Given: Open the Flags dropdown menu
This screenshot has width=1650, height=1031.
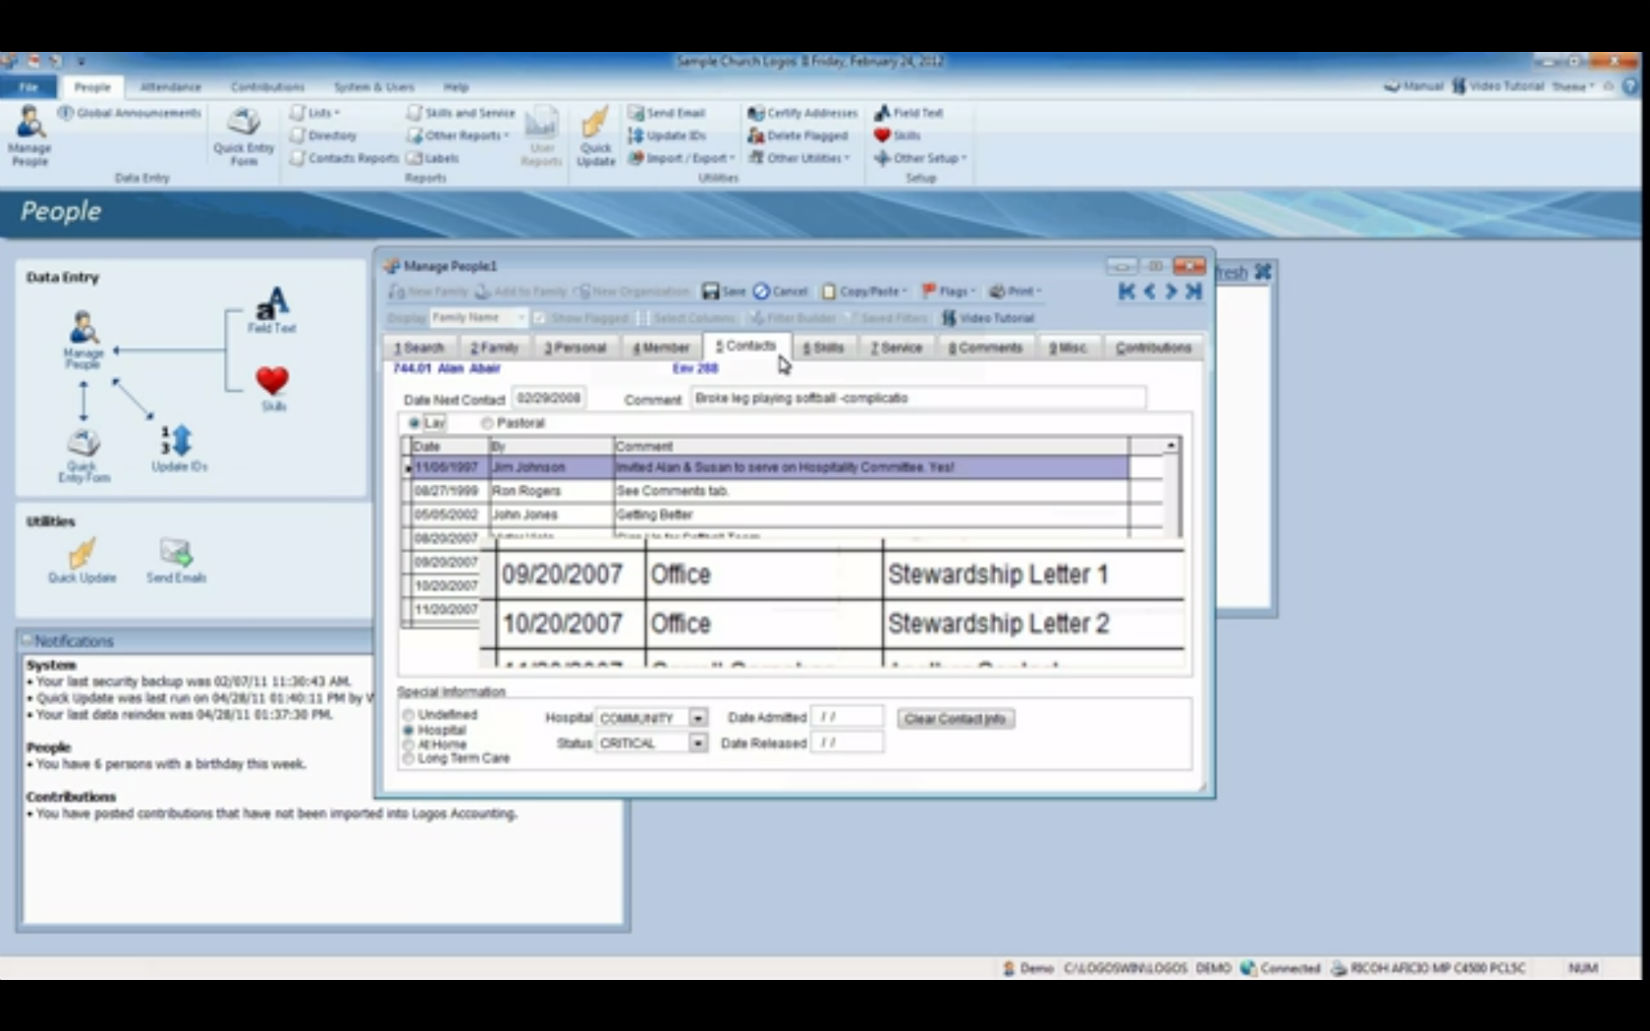Looking at the screenshot, I should [948, 292].
